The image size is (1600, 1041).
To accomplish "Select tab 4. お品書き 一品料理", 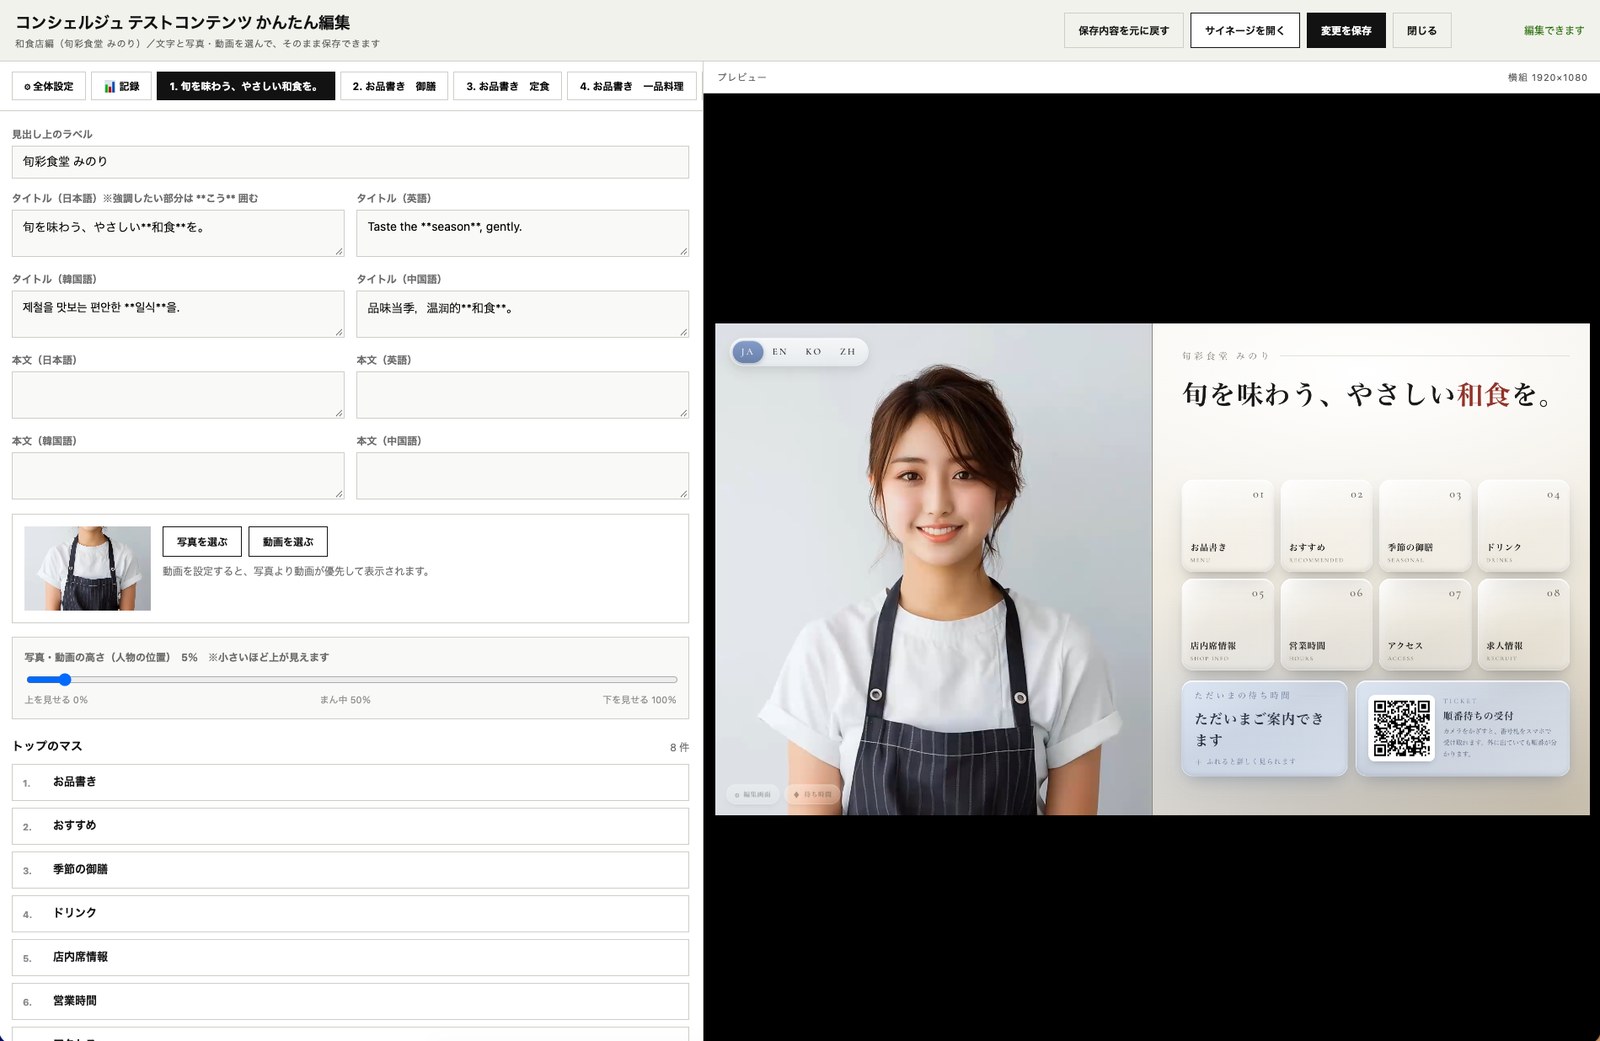I will 632,86.
